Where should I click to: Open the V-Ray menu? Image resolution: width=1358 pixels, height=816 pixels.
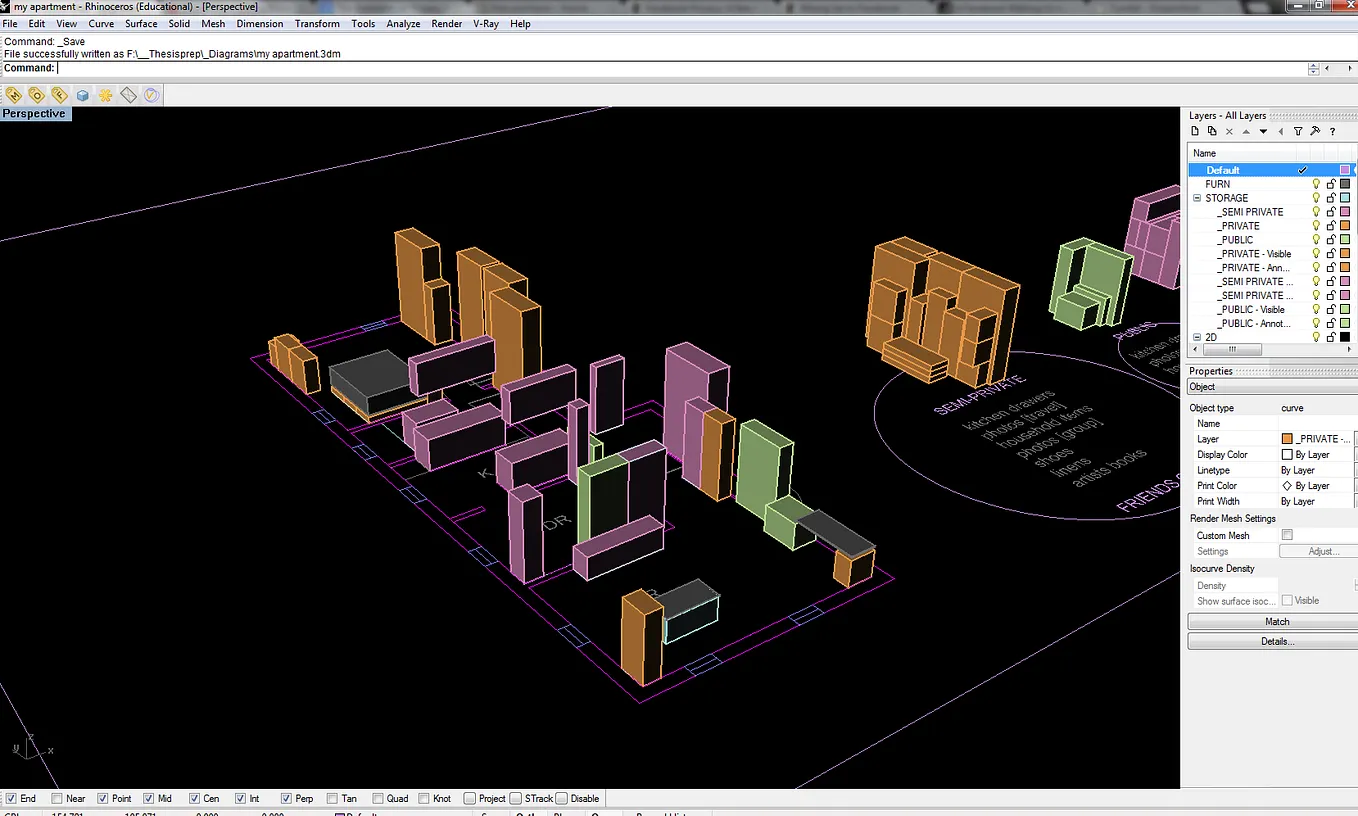click(485, 23)
